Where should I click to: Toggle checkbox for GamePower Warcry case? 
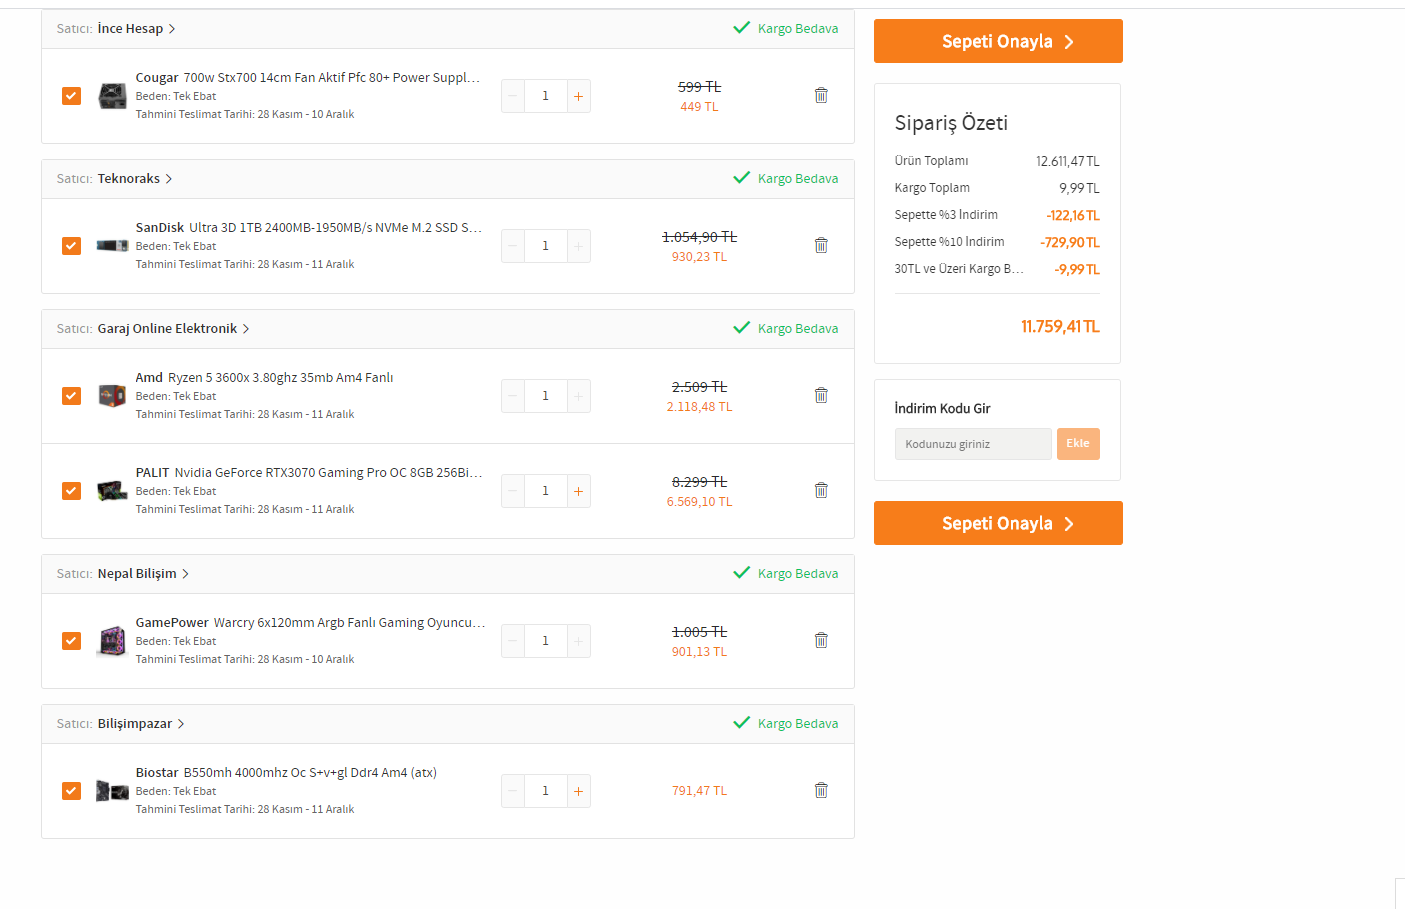click(x=71, y=641)
